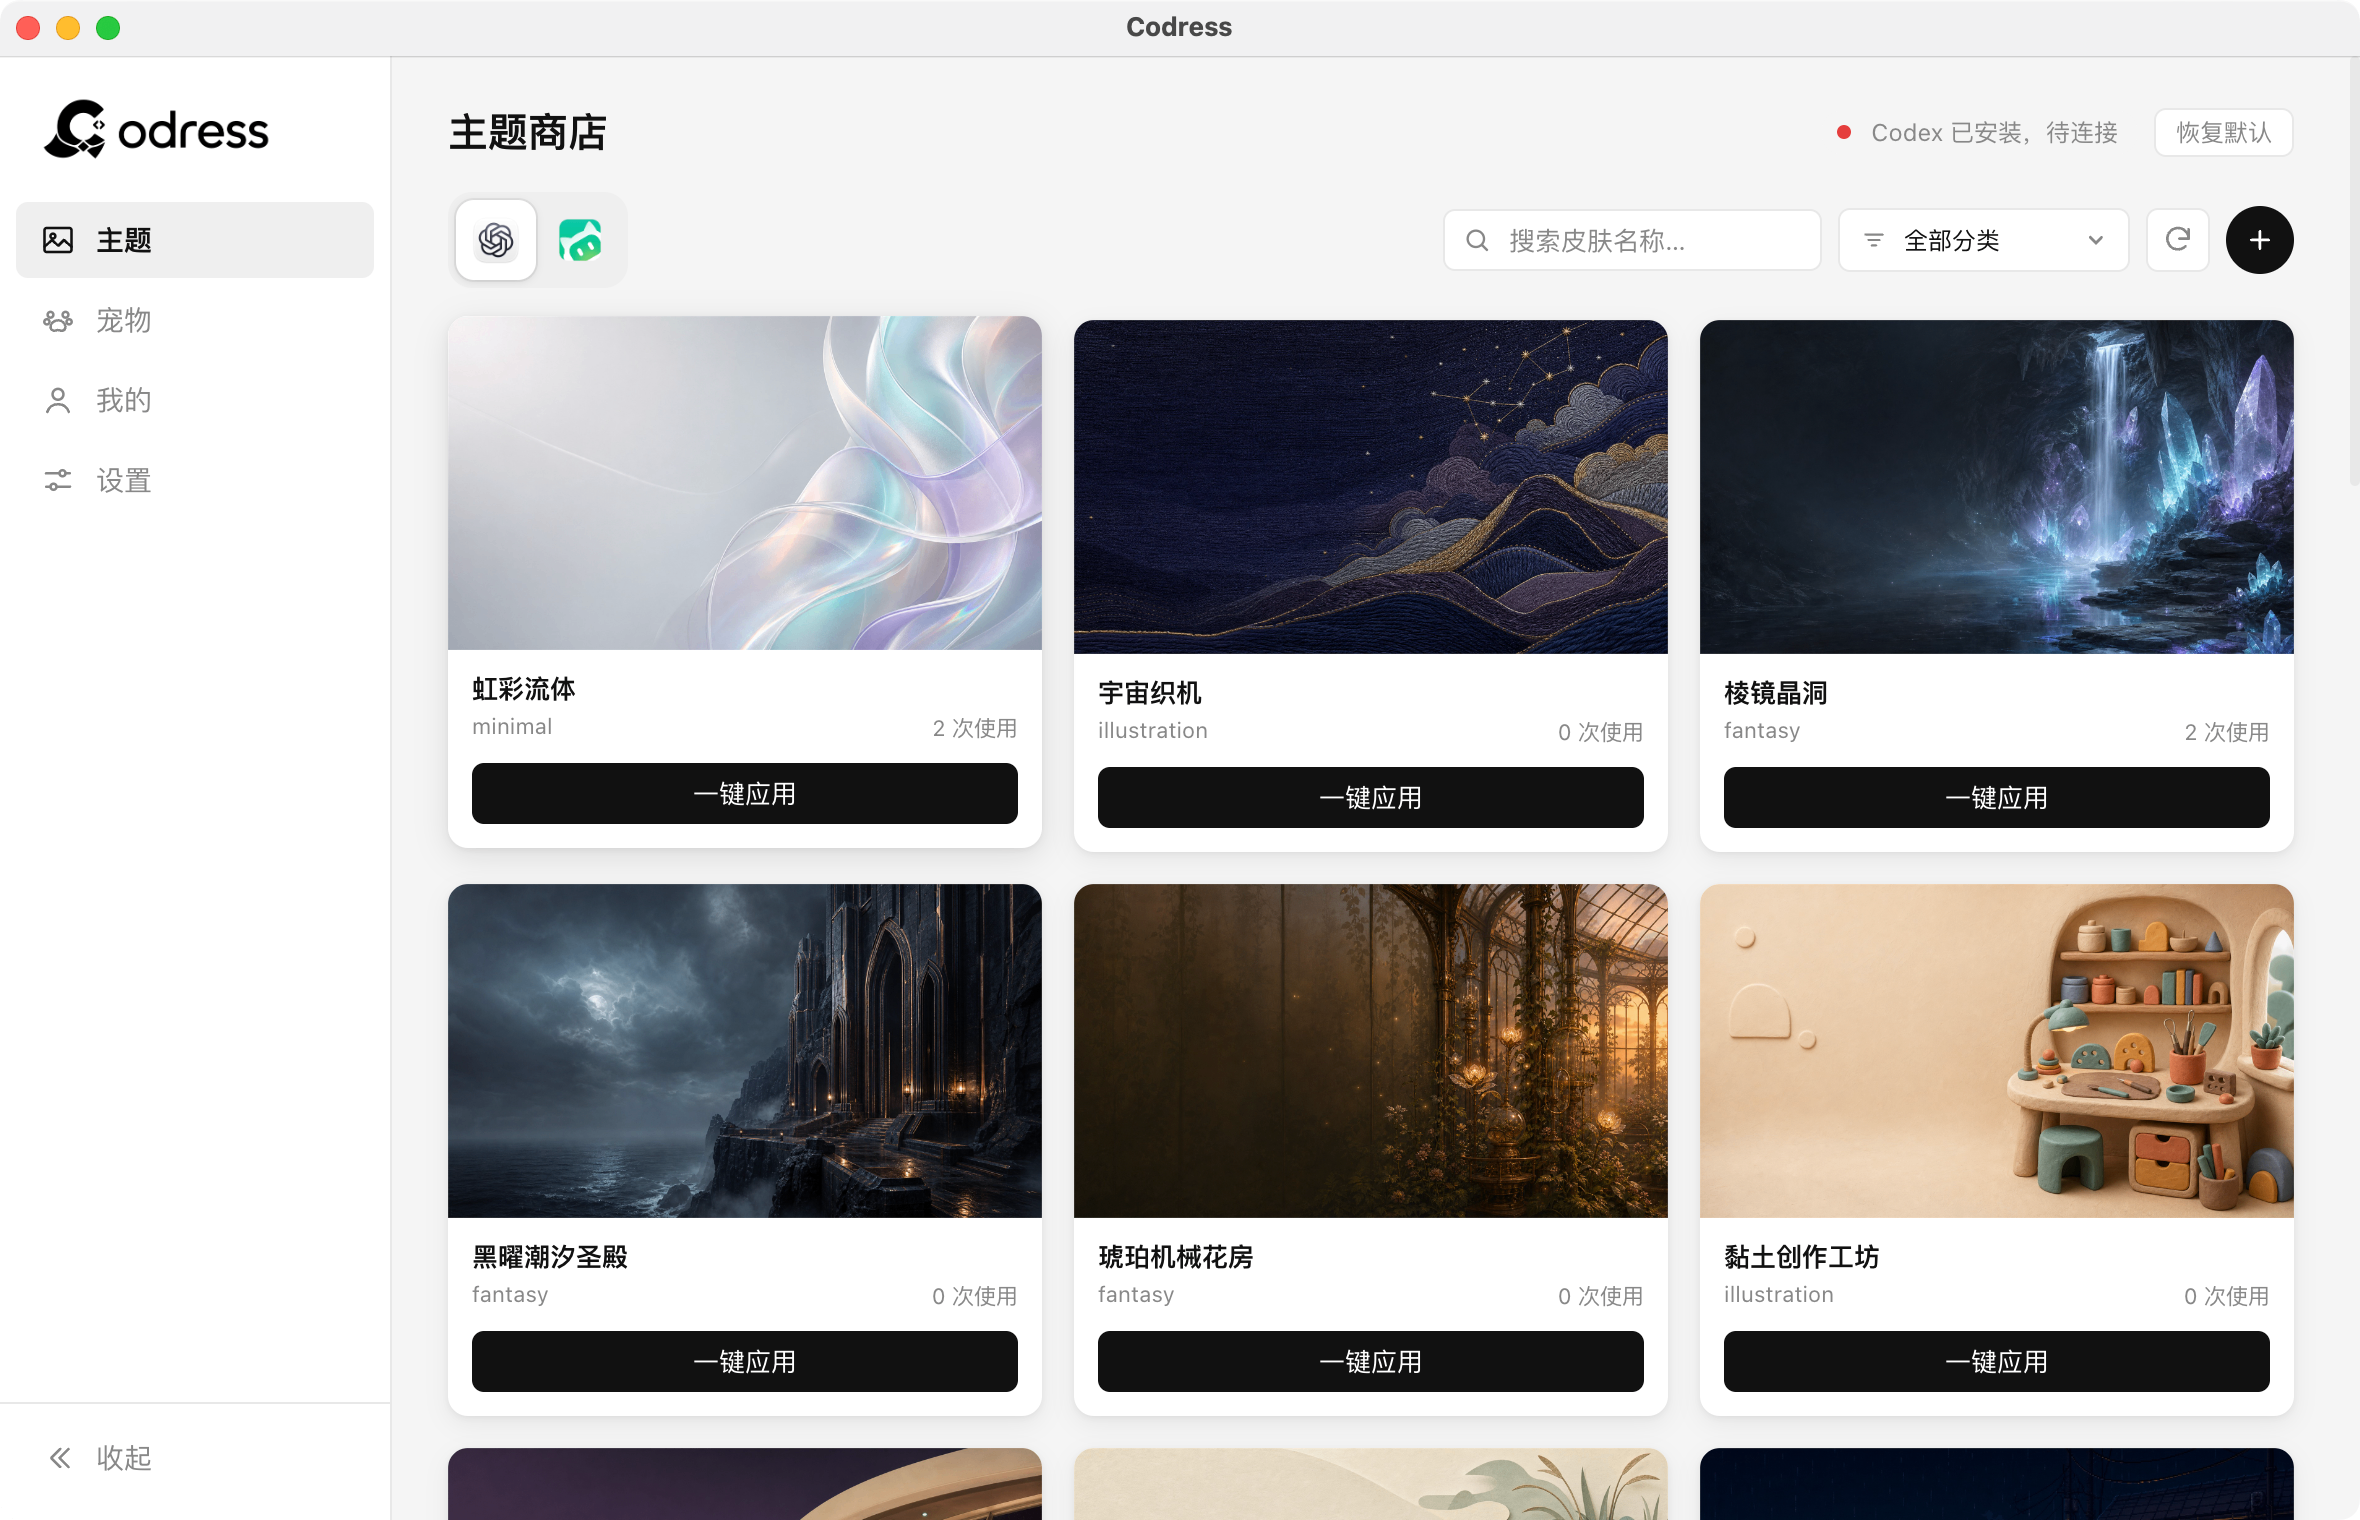Viewport: 2360px width, 1520px height.
Task: Select the ChatGPT Codex app tab
Action: [496, 240]
